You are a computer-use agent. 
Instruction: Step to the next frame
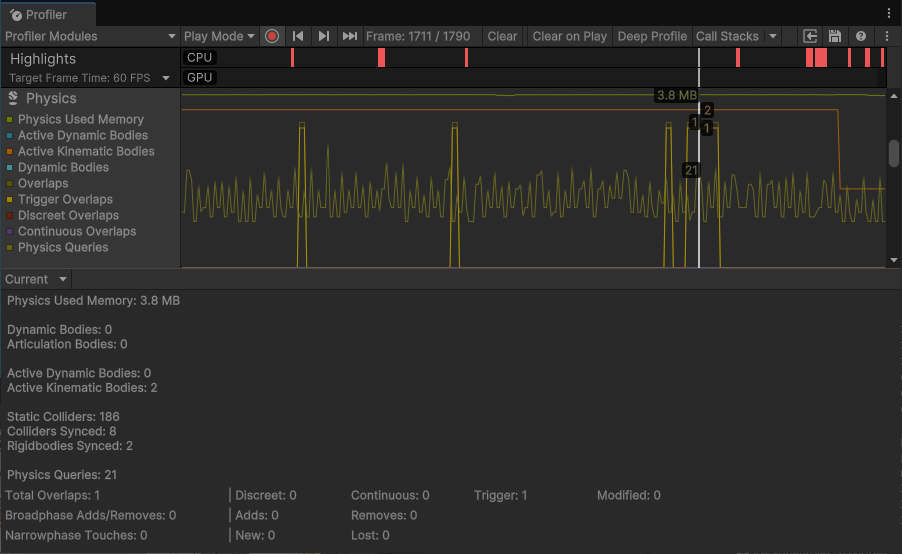[324, 36]
